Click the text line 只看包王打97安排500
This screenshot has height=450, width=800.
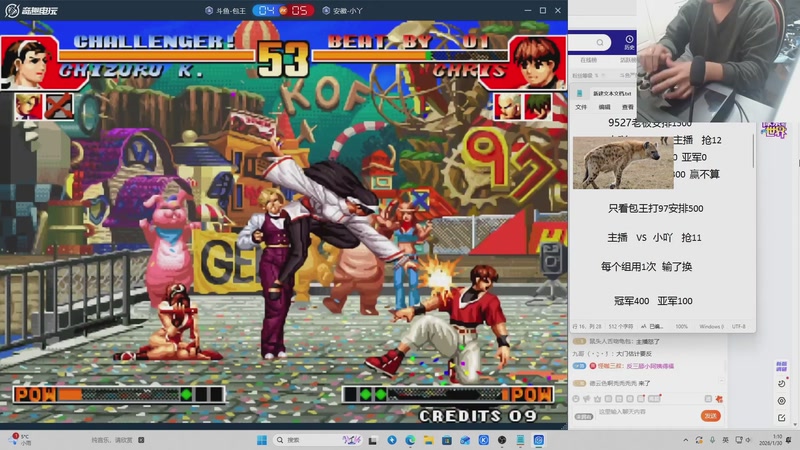click(656, 208)
